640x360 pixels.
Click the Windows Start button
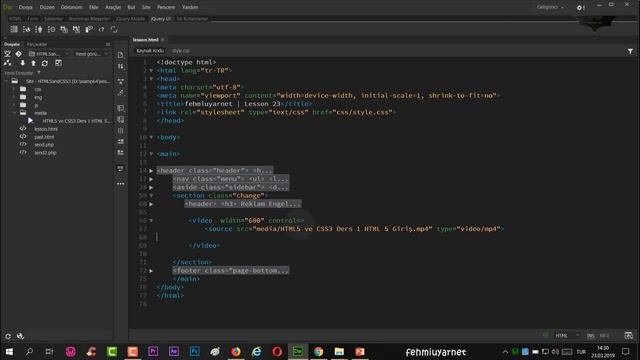click(9, 351)
